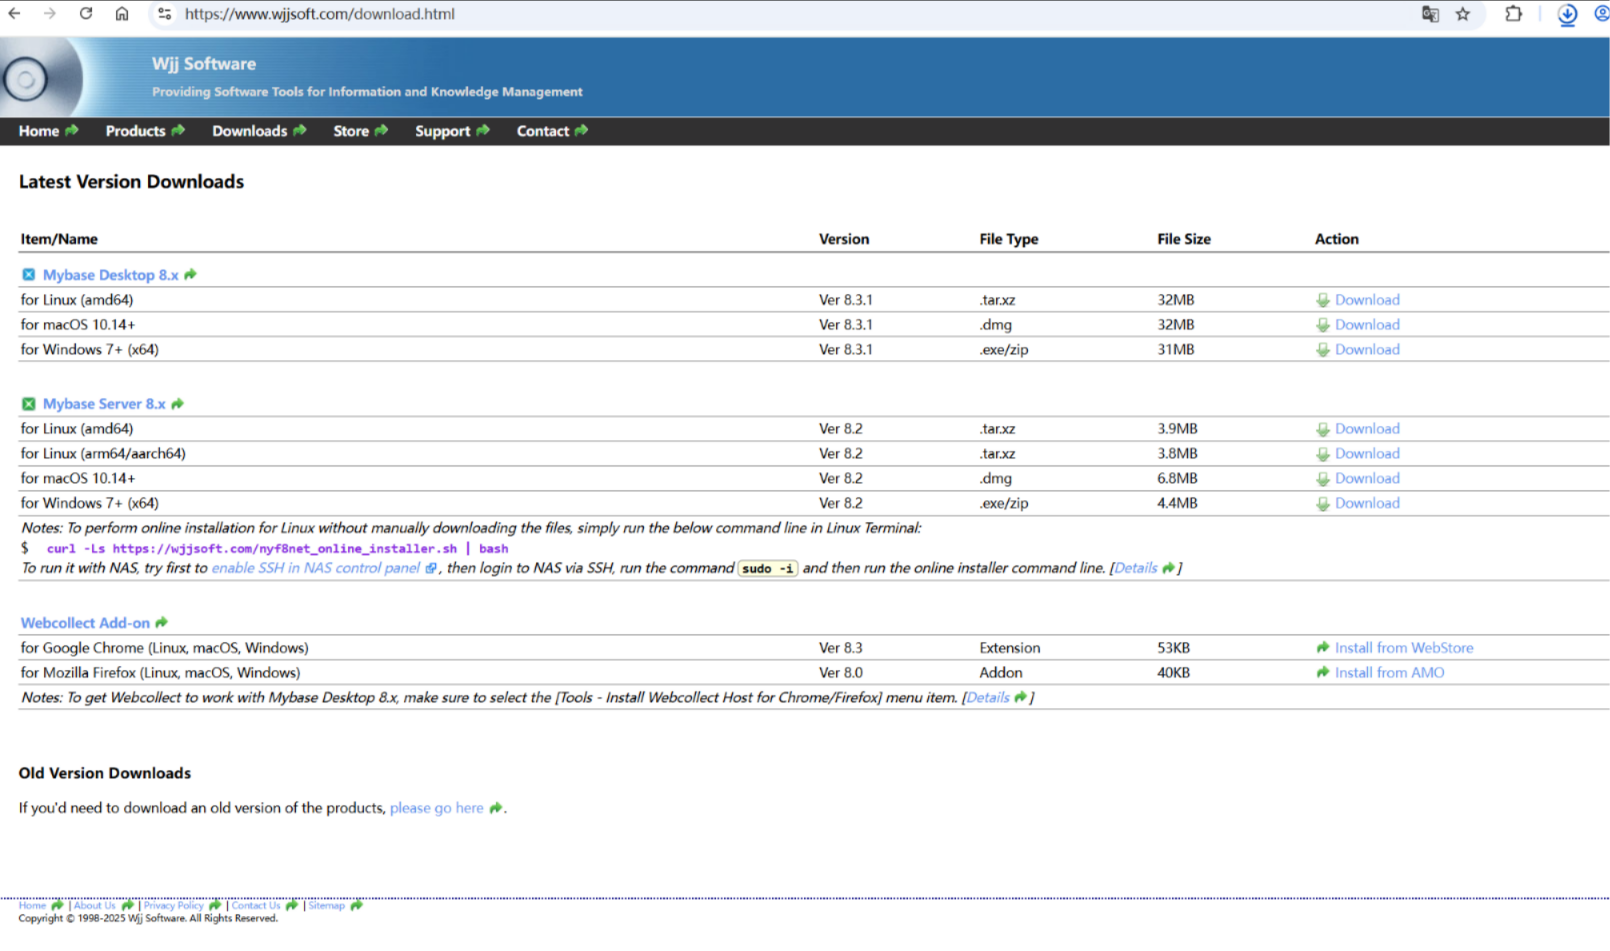Click the 'Item/Name' column header
The image size is (1610, 951).
(x=59, y=240)
